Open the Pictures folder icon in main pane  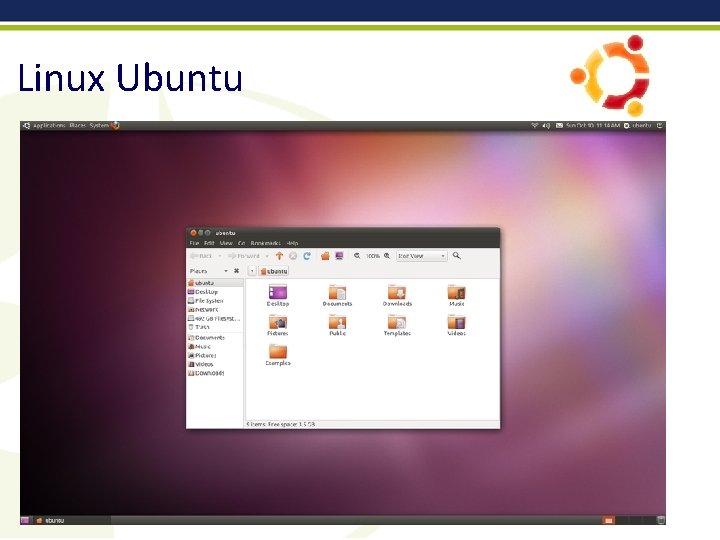(278, 322)
